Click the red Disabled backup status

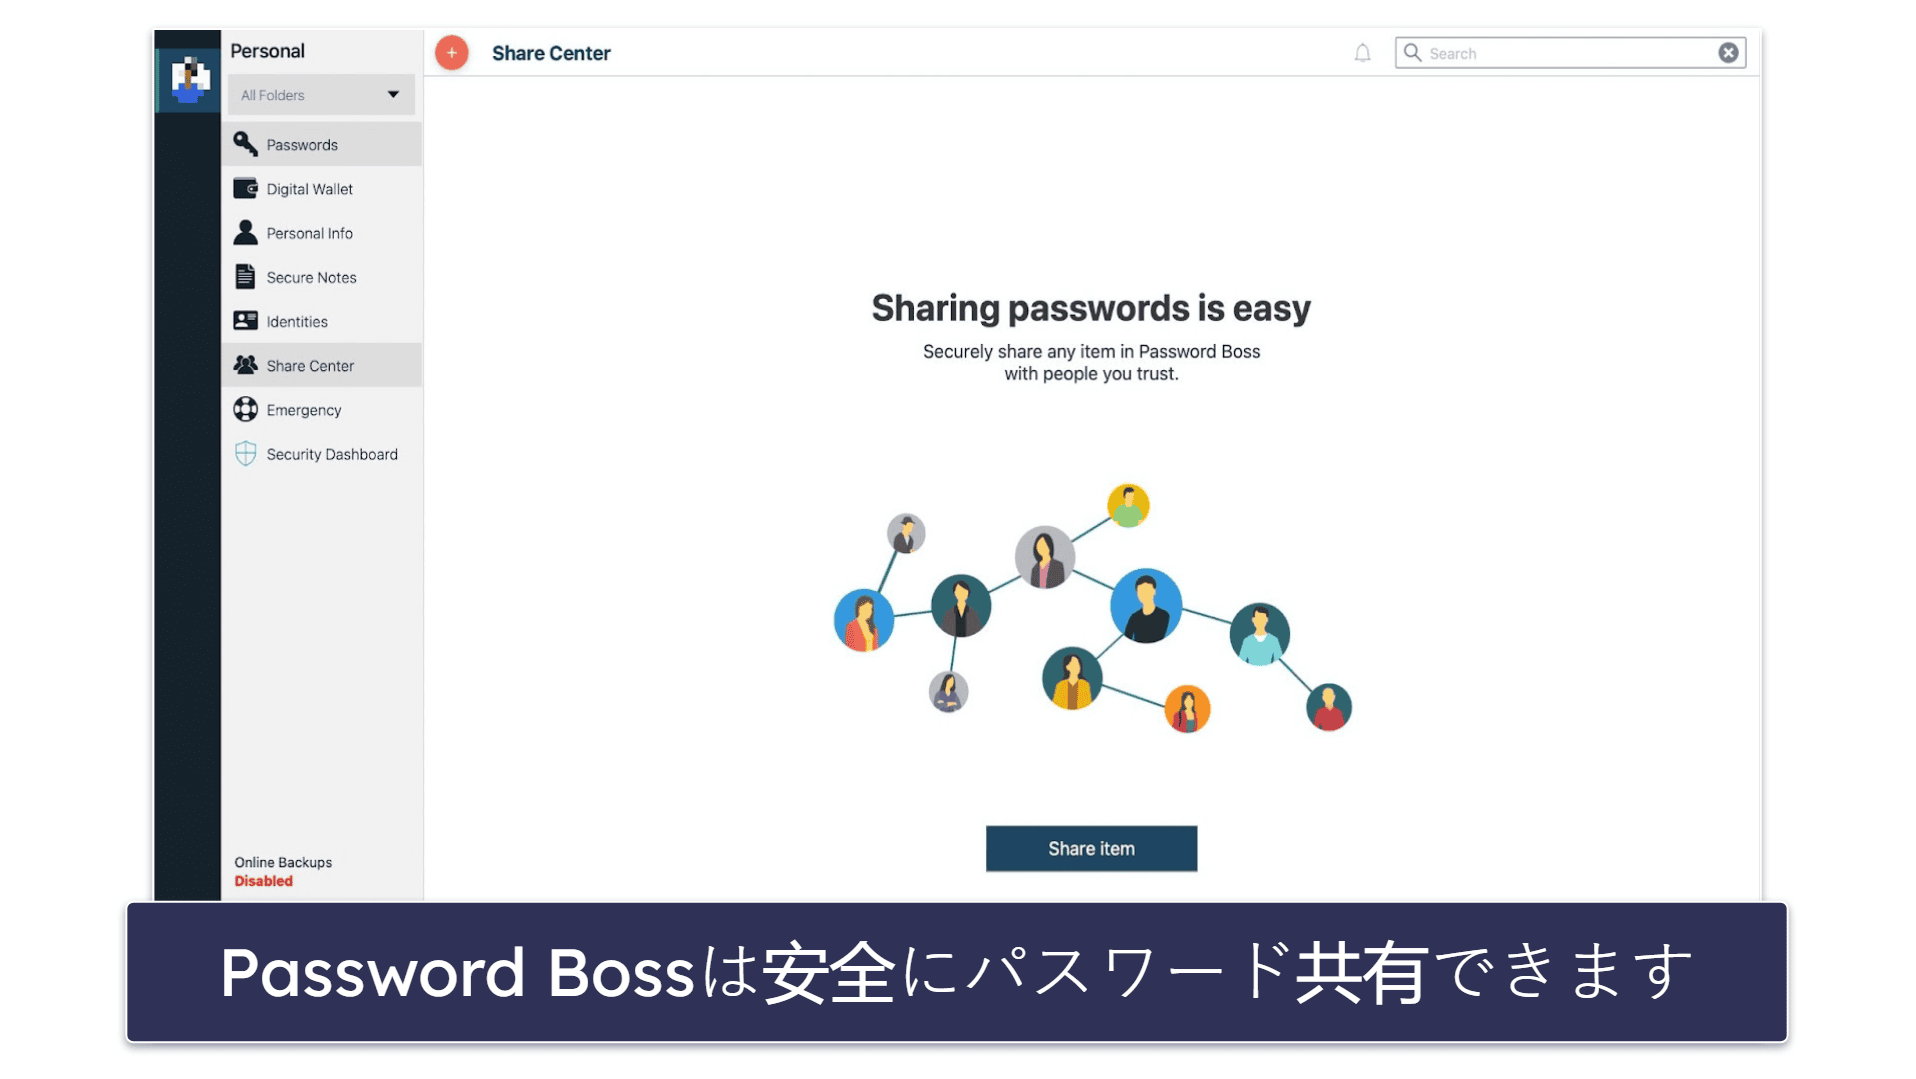click(263, 881)
